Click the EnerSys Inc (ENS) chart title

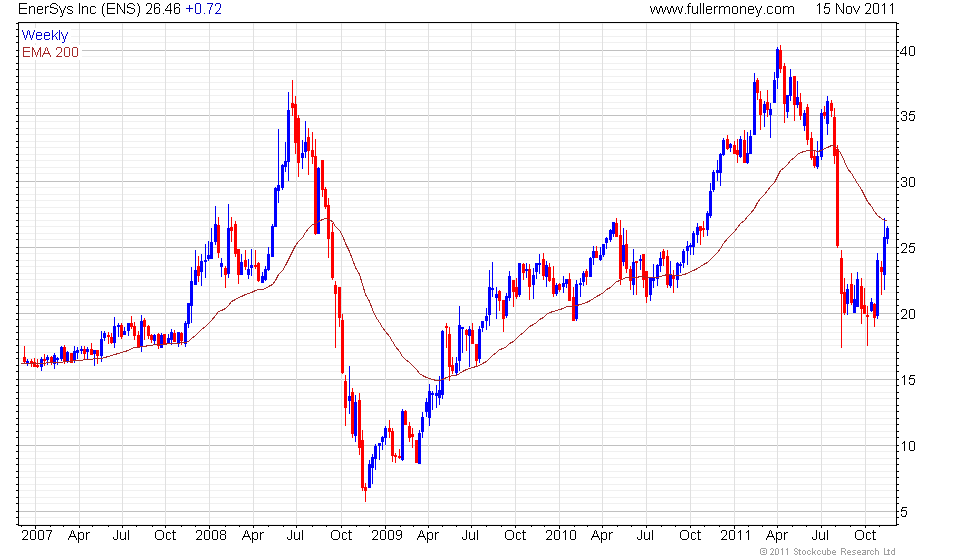pyautogui.click(x=80, y=9)
